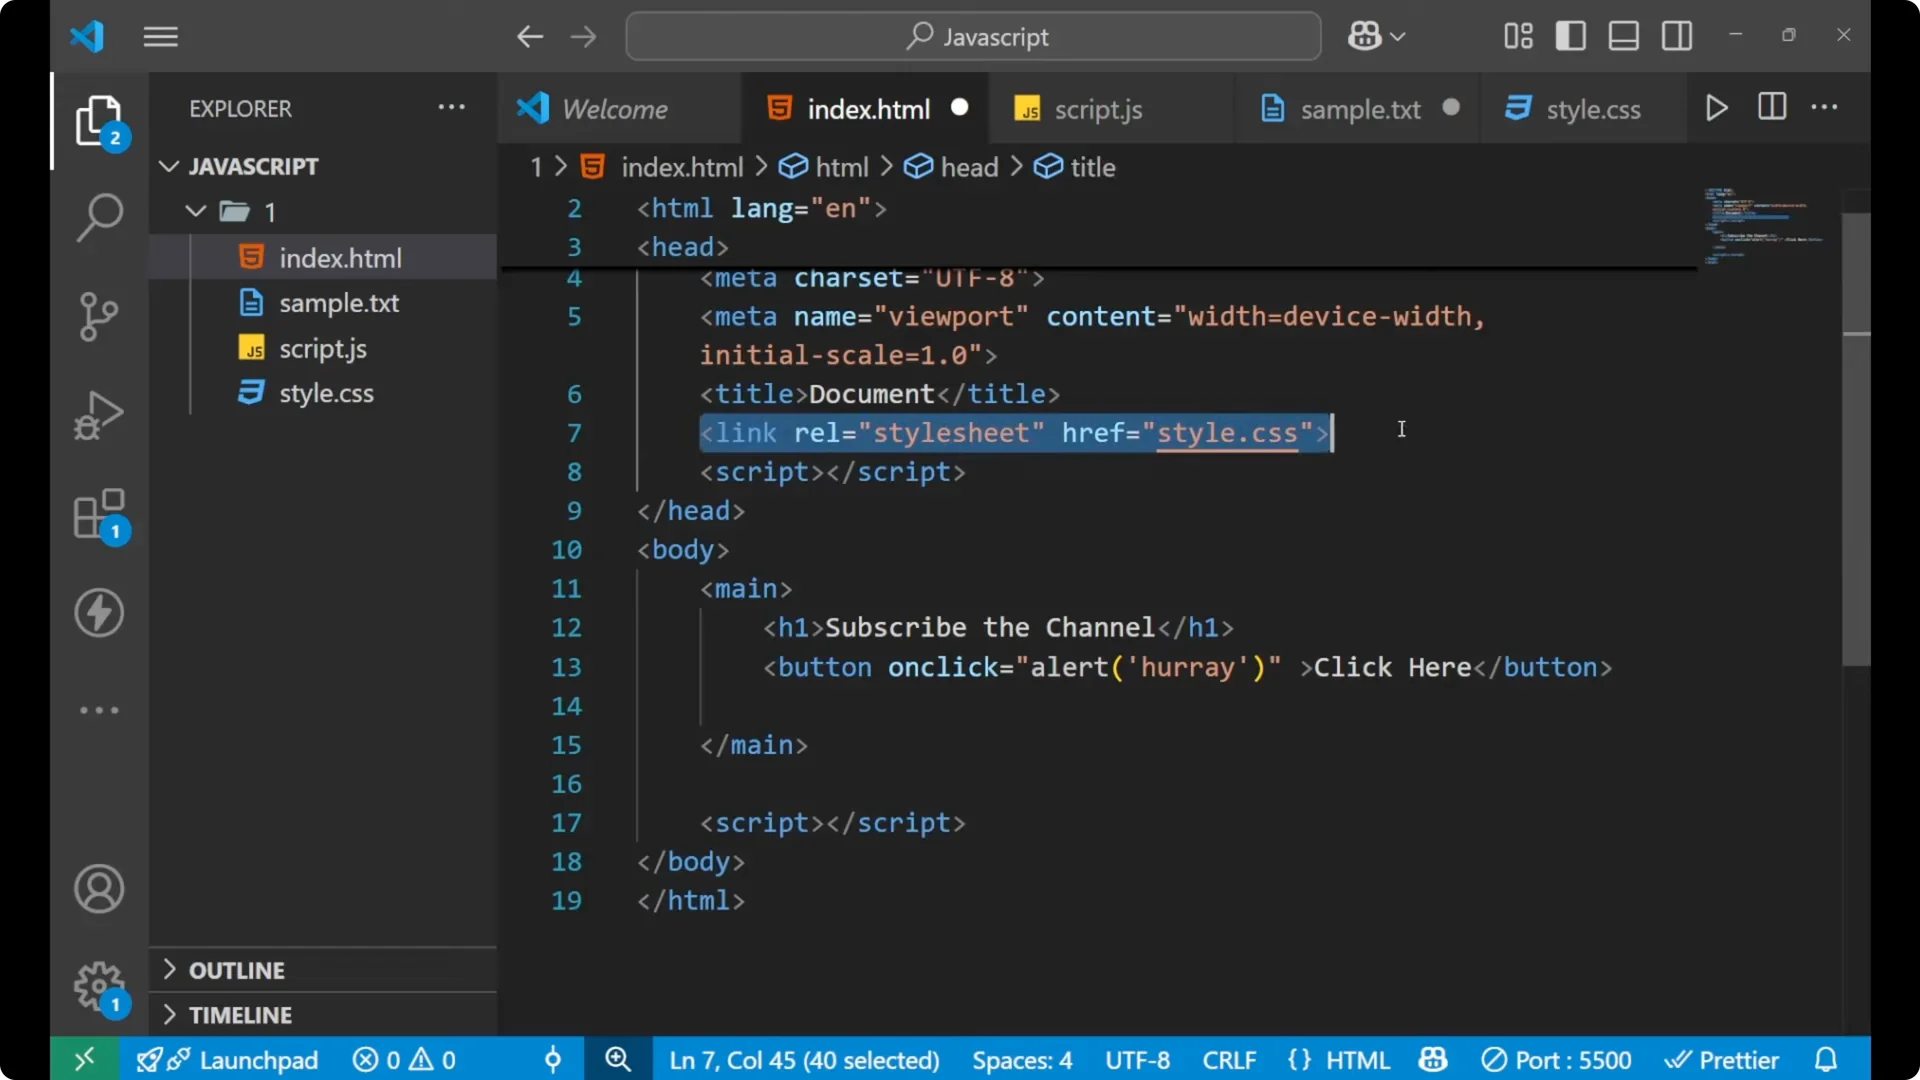Open the Search sidebar

[98, 217]
